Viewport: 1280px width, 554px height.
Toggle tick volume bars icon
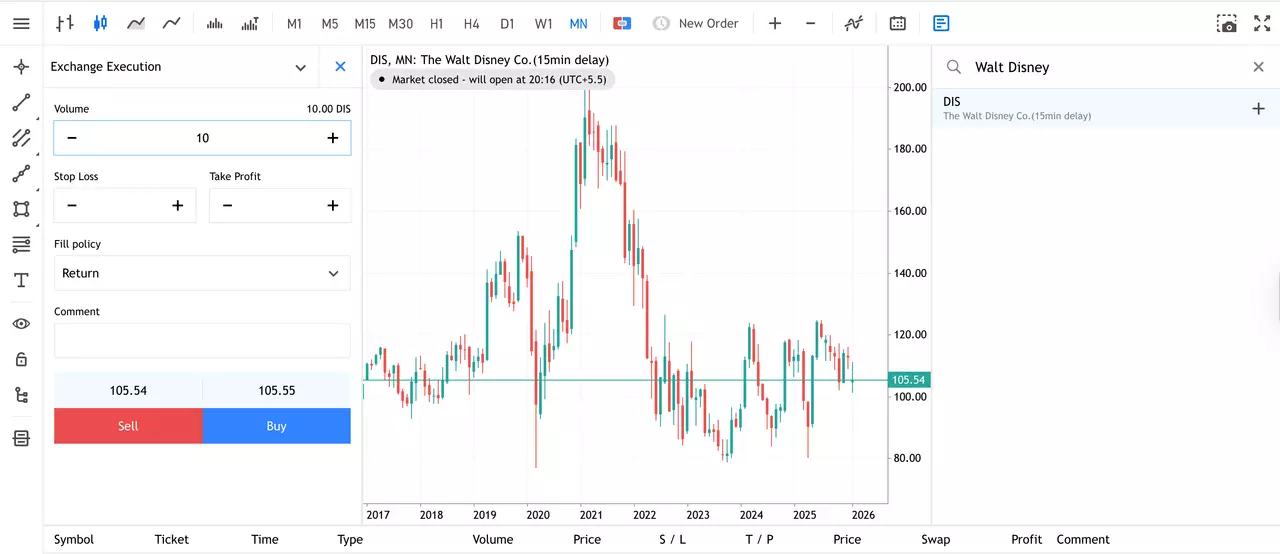click(x=214, y=23)
